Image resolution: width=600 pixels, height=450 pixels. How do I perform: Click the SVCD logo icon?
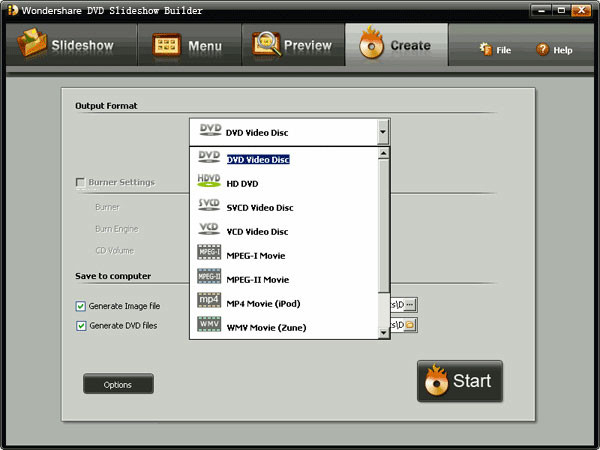209,205
